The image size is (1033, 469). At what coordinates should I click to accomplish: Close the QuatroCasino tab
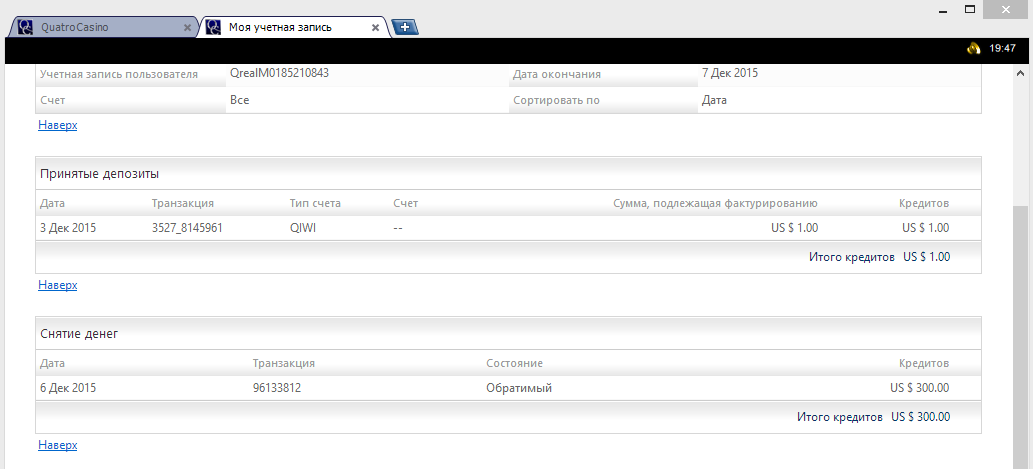point(187,28)
